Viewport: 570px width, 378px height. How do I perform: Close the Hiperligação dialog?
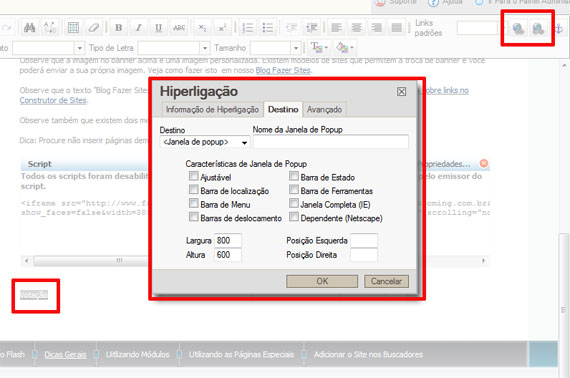click(401, 92)
